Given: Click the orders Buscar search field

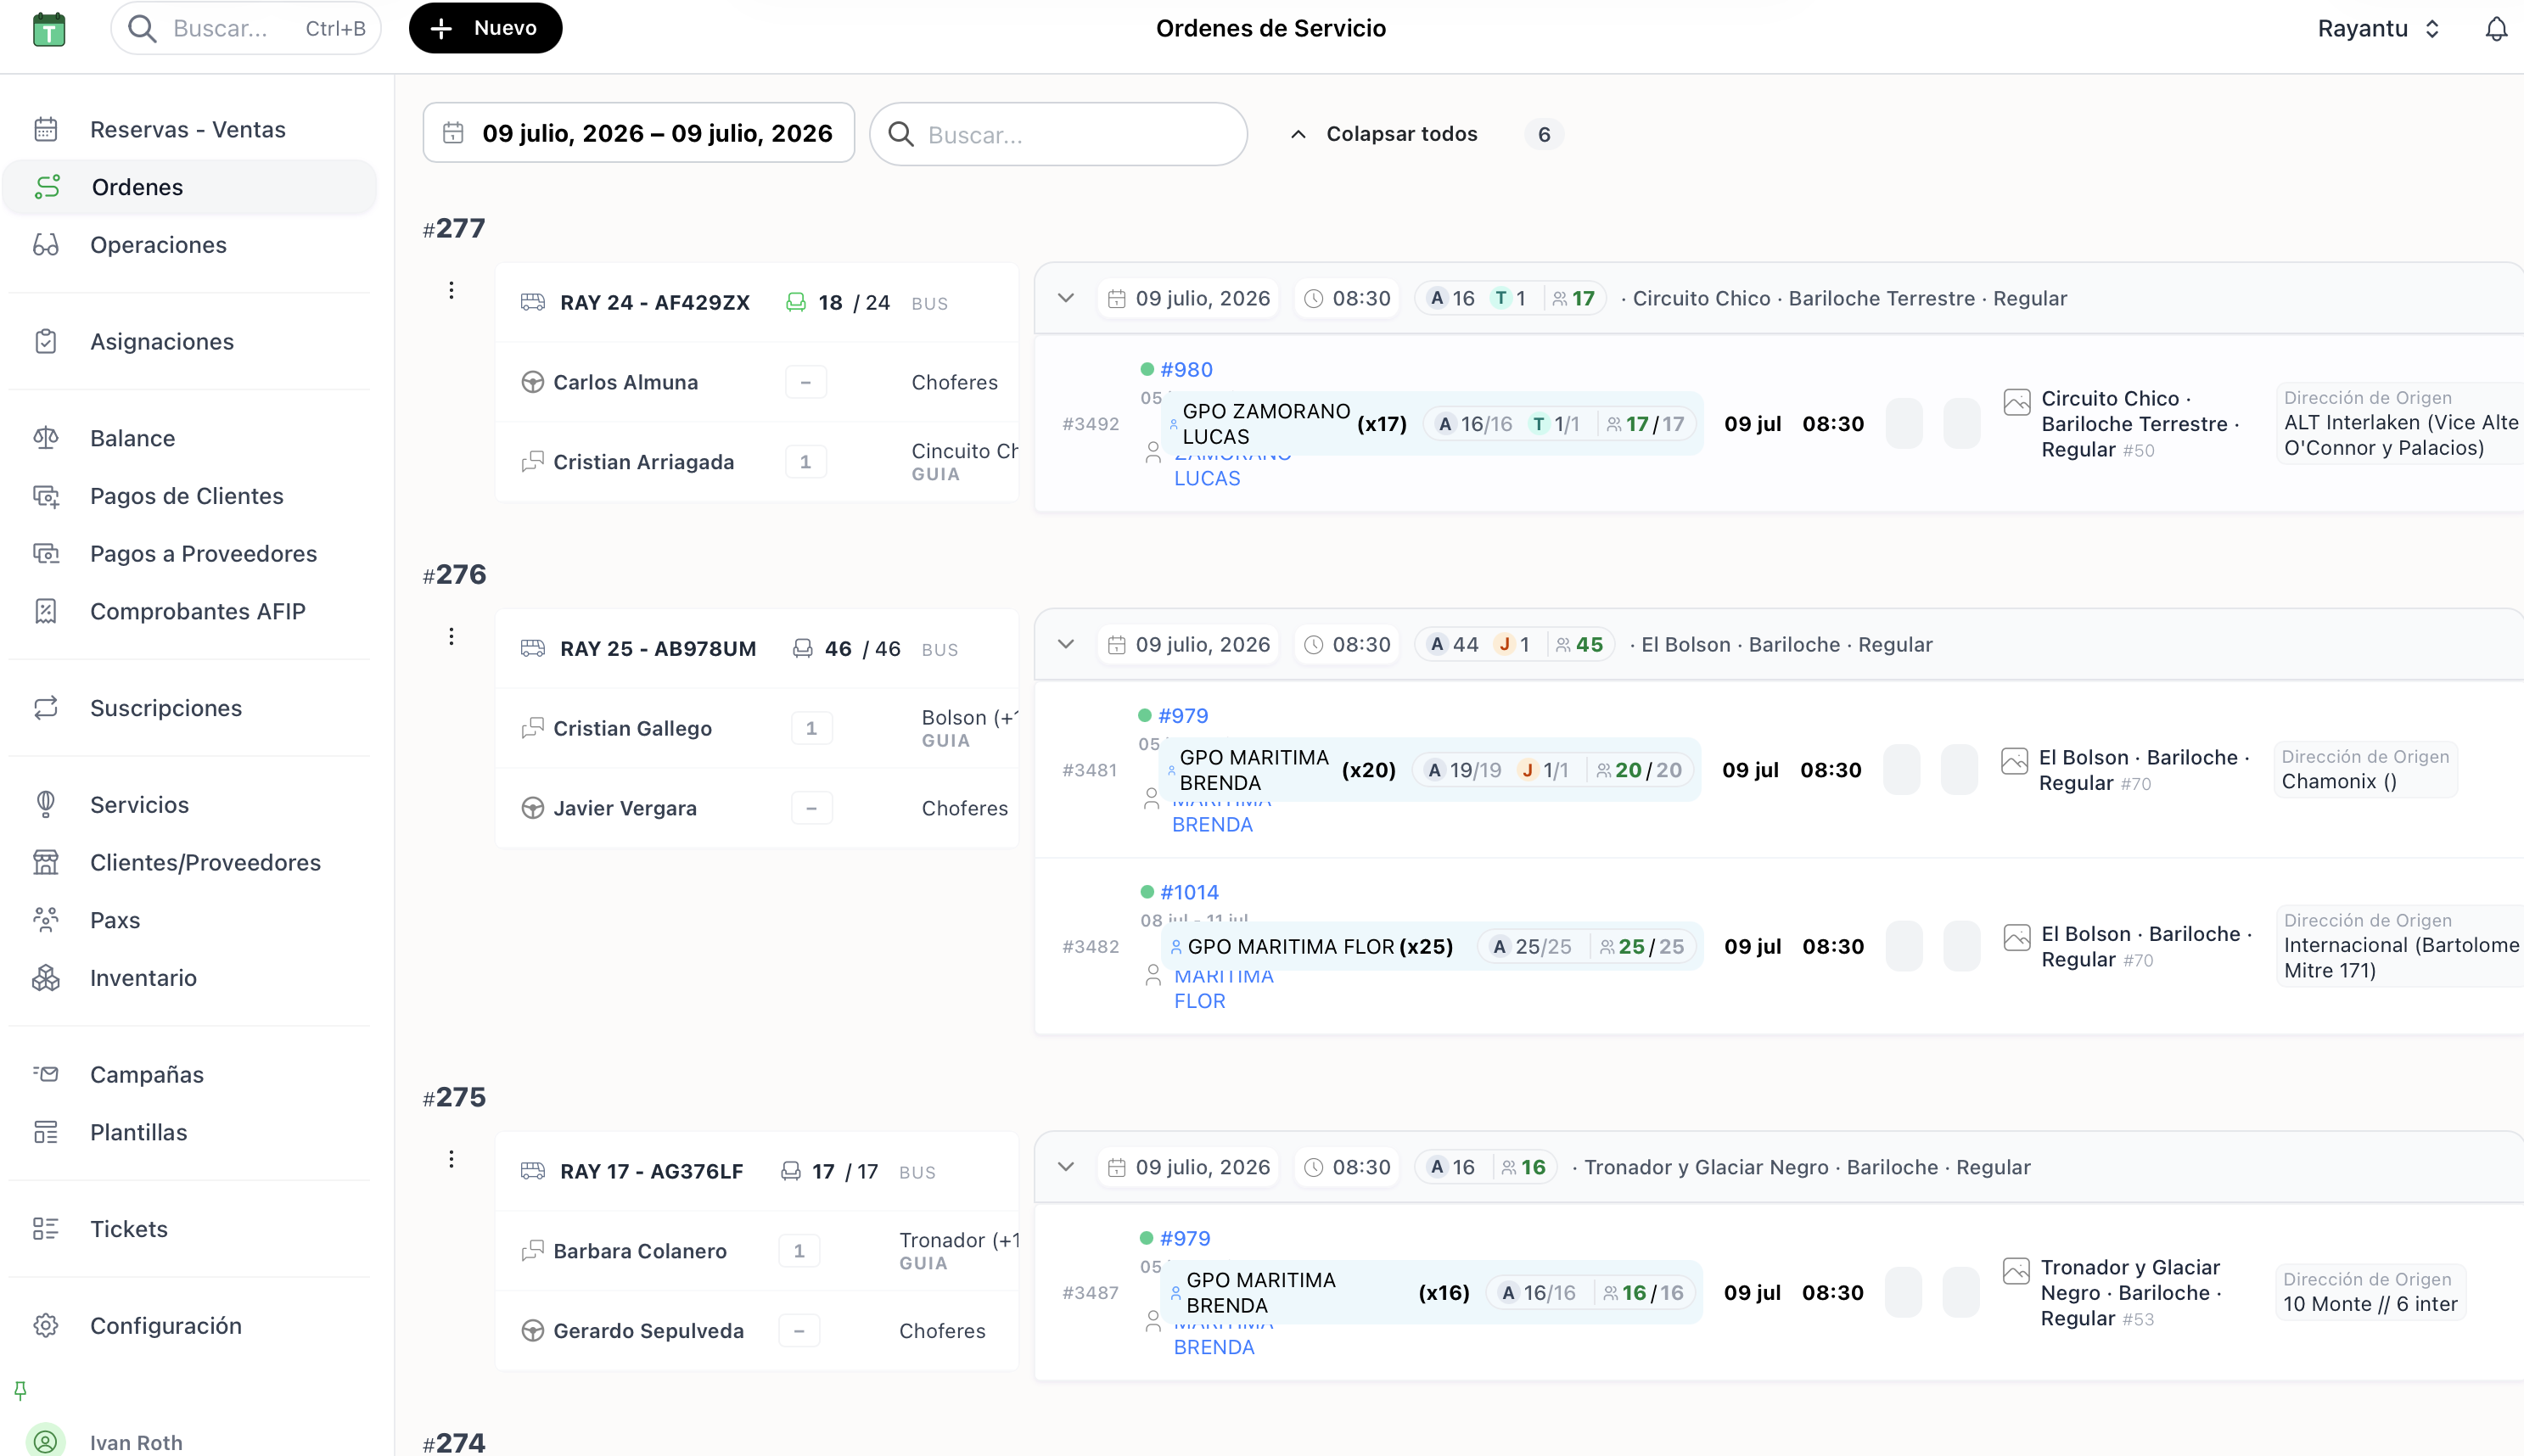Looking at the screenshot, I should pyautogui.click(x=1058, y=134).
